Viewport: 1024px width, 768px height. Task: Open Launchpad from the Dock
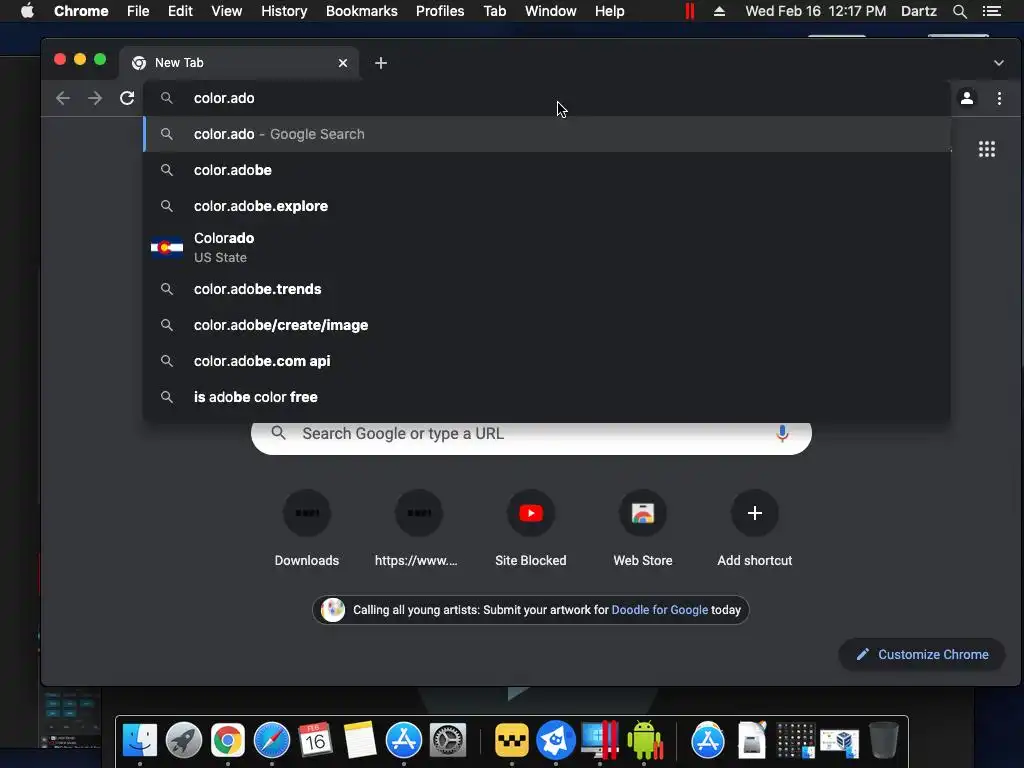(x=184, y=741)
